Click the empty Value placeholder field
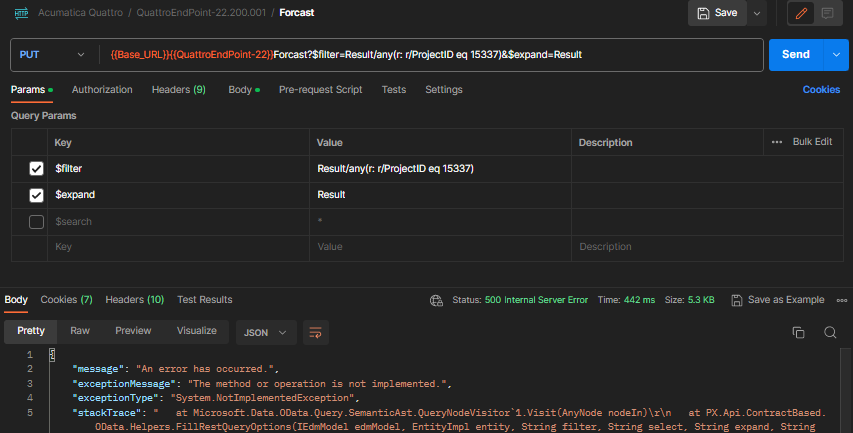The image size is (853, 433). (440, 247)
